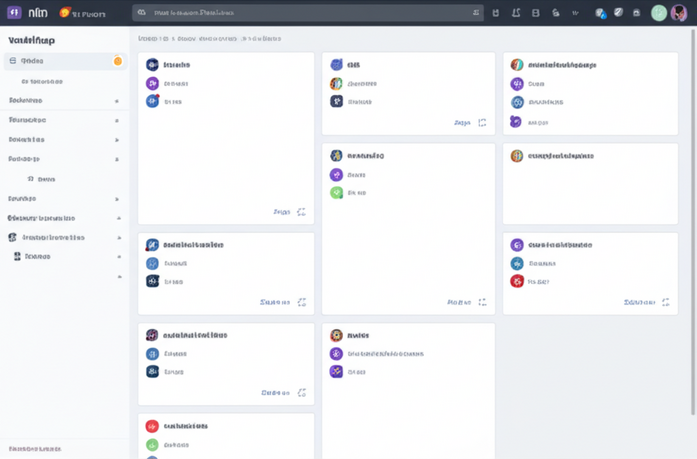The height and width of the screenshot is (459, 697).
Task: Click the vertical scrollbar at the window's right edge
Action: pos(693,222)
